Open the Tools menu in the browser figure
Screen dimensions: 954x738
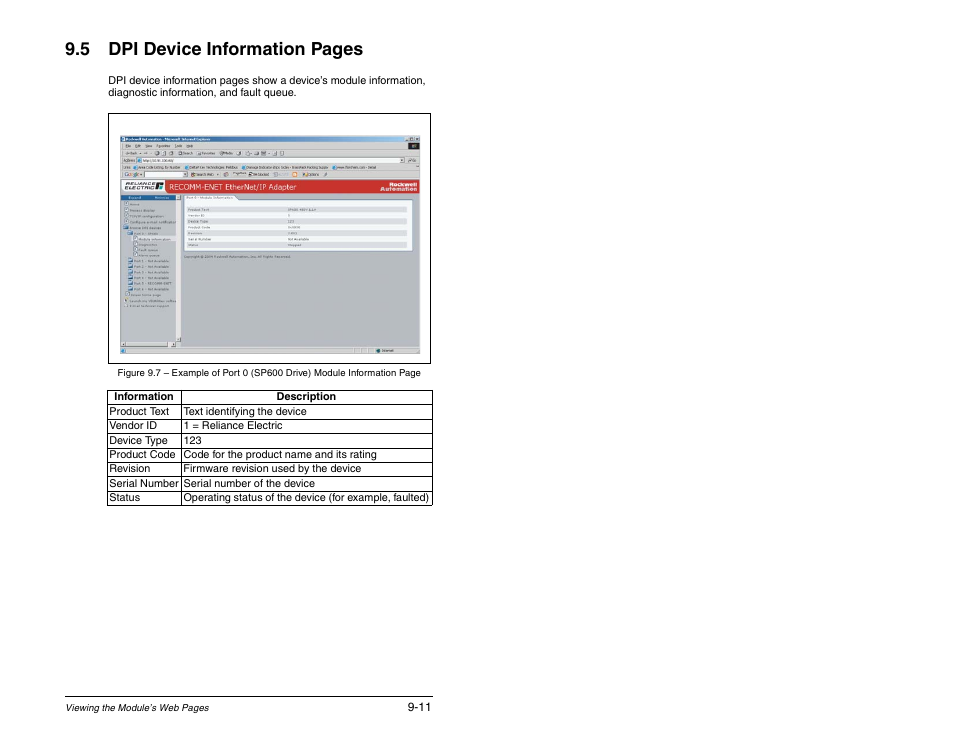[178, 146]
